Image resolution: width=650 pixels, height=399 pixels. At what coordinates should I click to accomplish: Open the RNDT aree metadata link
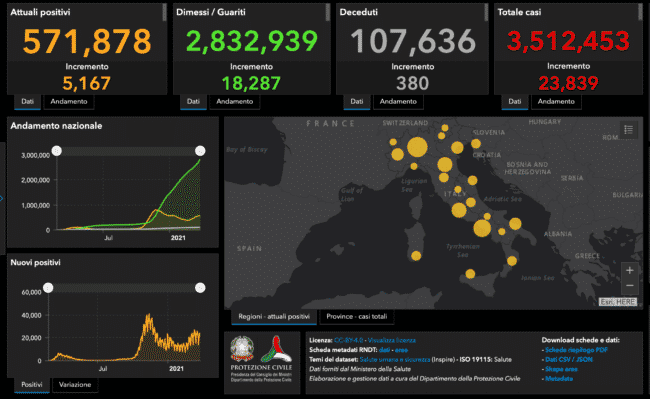click(401, 350)
